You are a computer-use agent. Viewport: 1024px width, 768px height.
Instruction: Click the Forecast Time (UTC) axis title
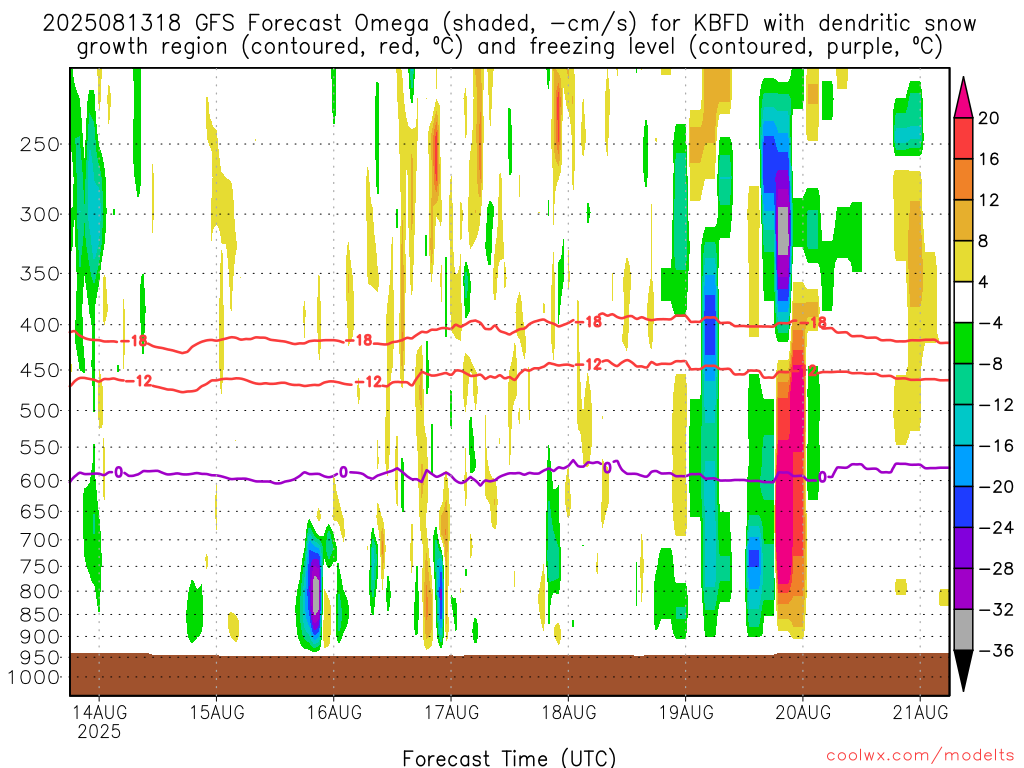[509, 758]
